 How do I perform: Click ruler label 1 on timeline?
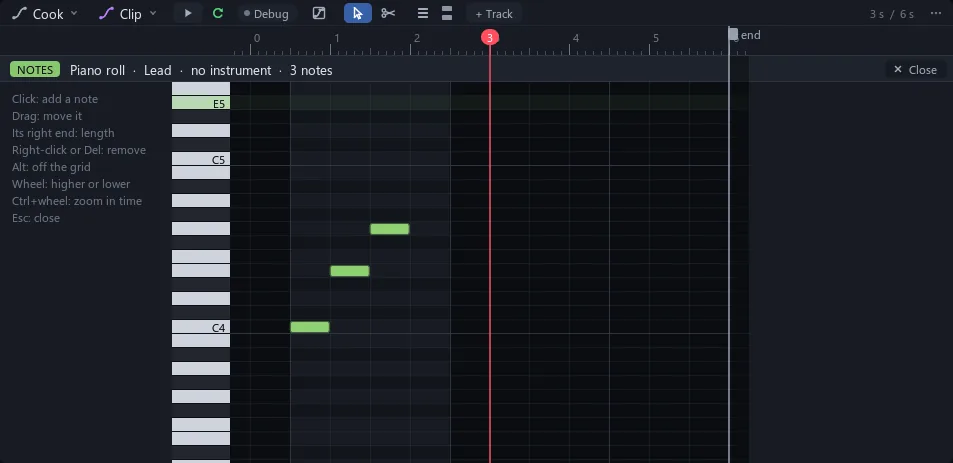[x=336, y=38]
